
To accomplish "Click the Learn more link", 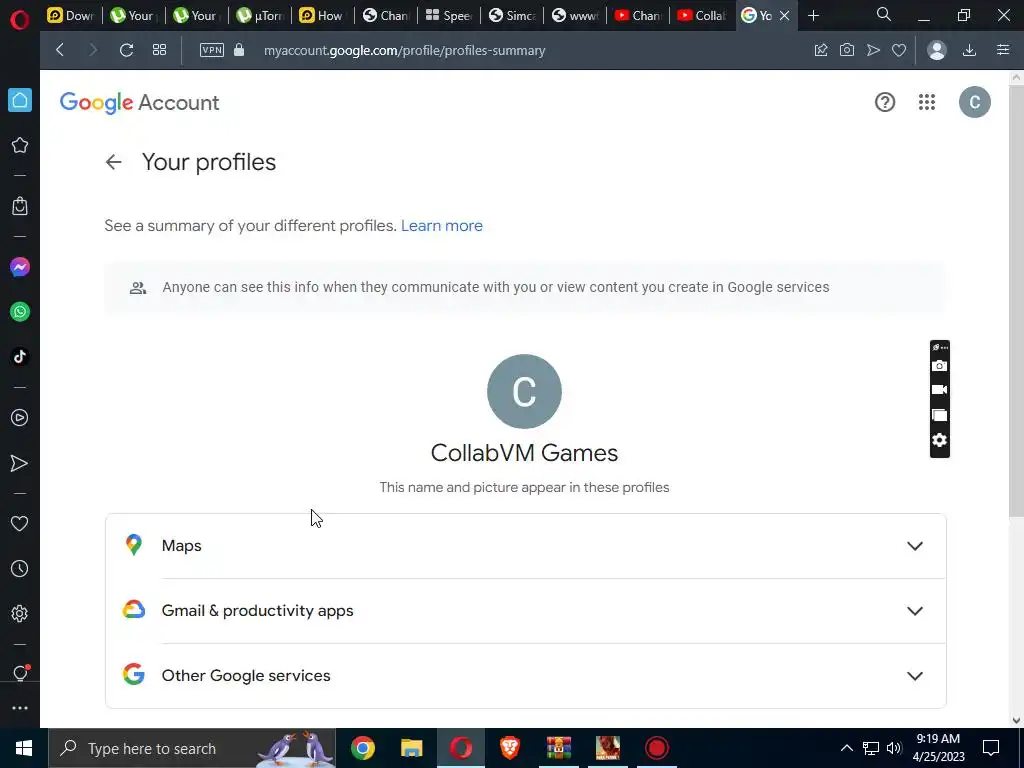I will pyautogui.click(x=442, y=225).
